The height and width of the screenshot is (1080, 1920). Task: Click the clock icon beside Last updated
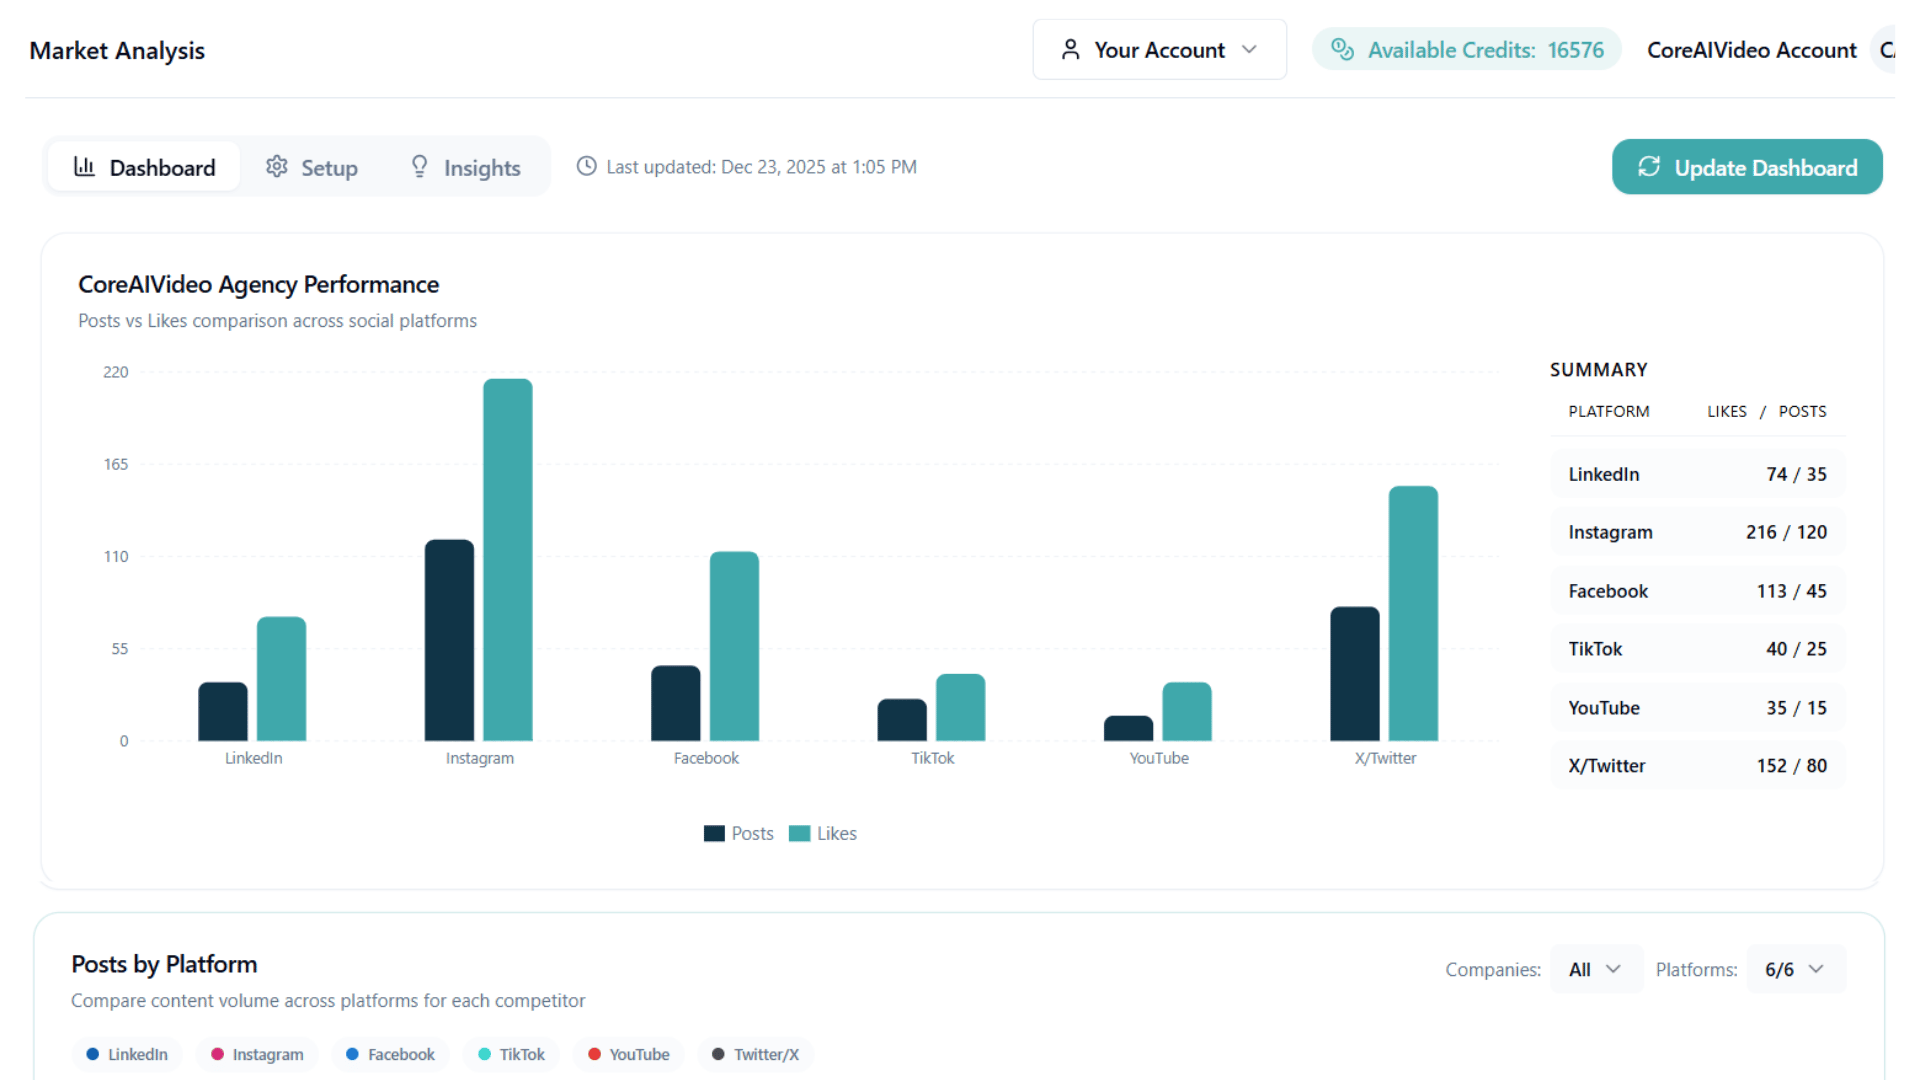point(587,167)
